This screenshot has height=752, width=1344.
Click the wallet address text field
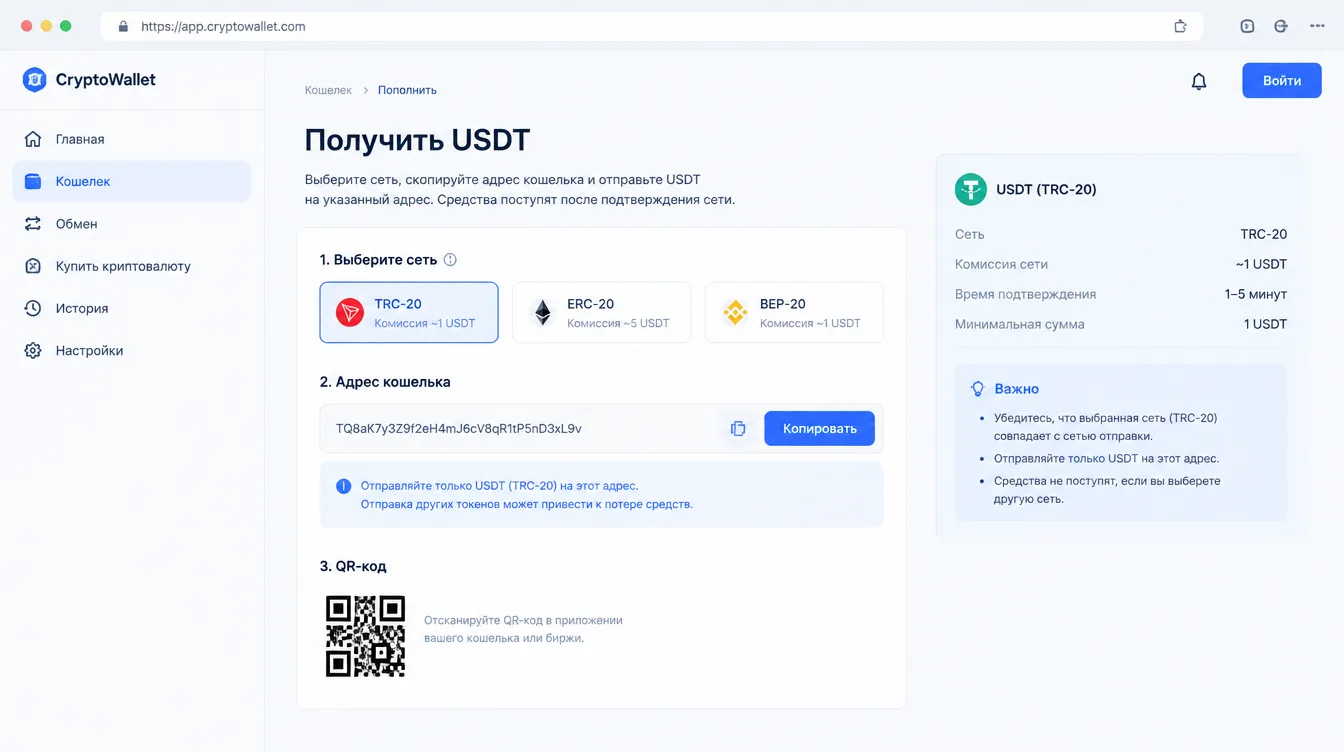click(x=602, y=428)
